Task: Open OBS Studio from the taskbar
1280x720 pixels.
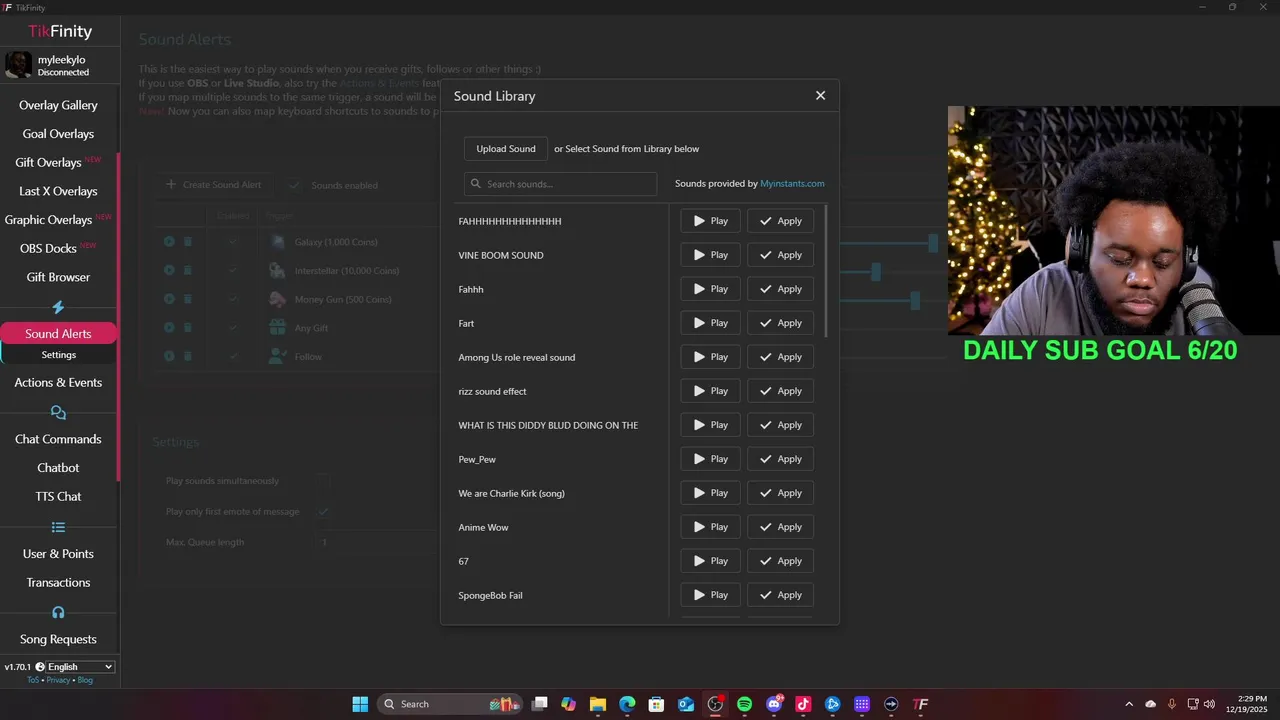Action: pos(715,704)
